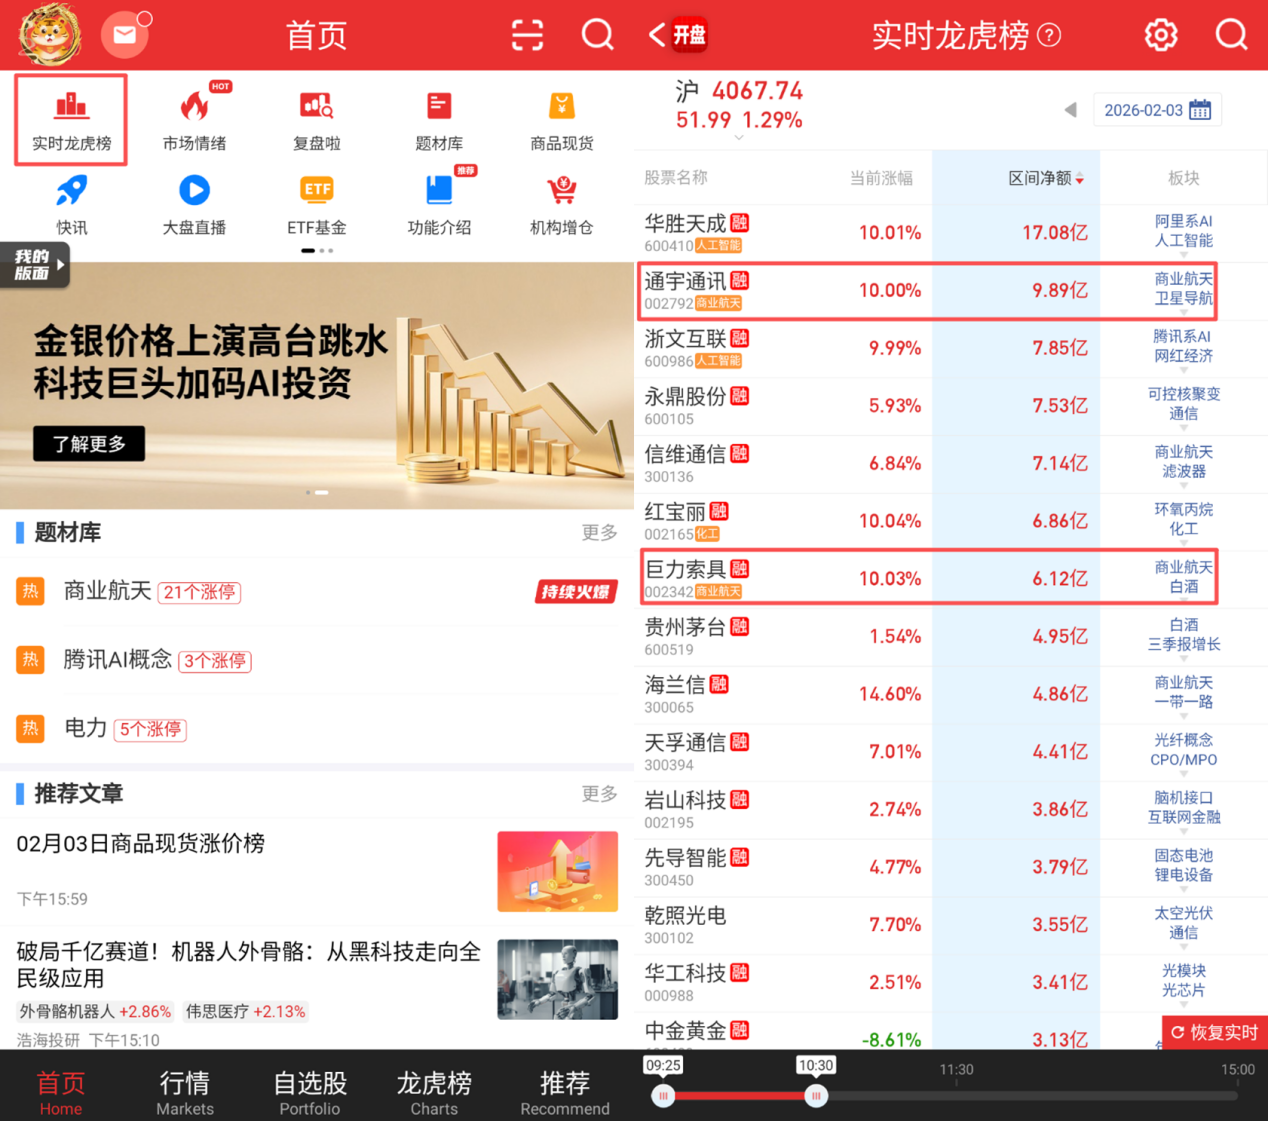Open settings gear in 实时龙虎榜 header
Image resolution: width=1268 pixels, height=1121 pixels.
pos(1160,35)
